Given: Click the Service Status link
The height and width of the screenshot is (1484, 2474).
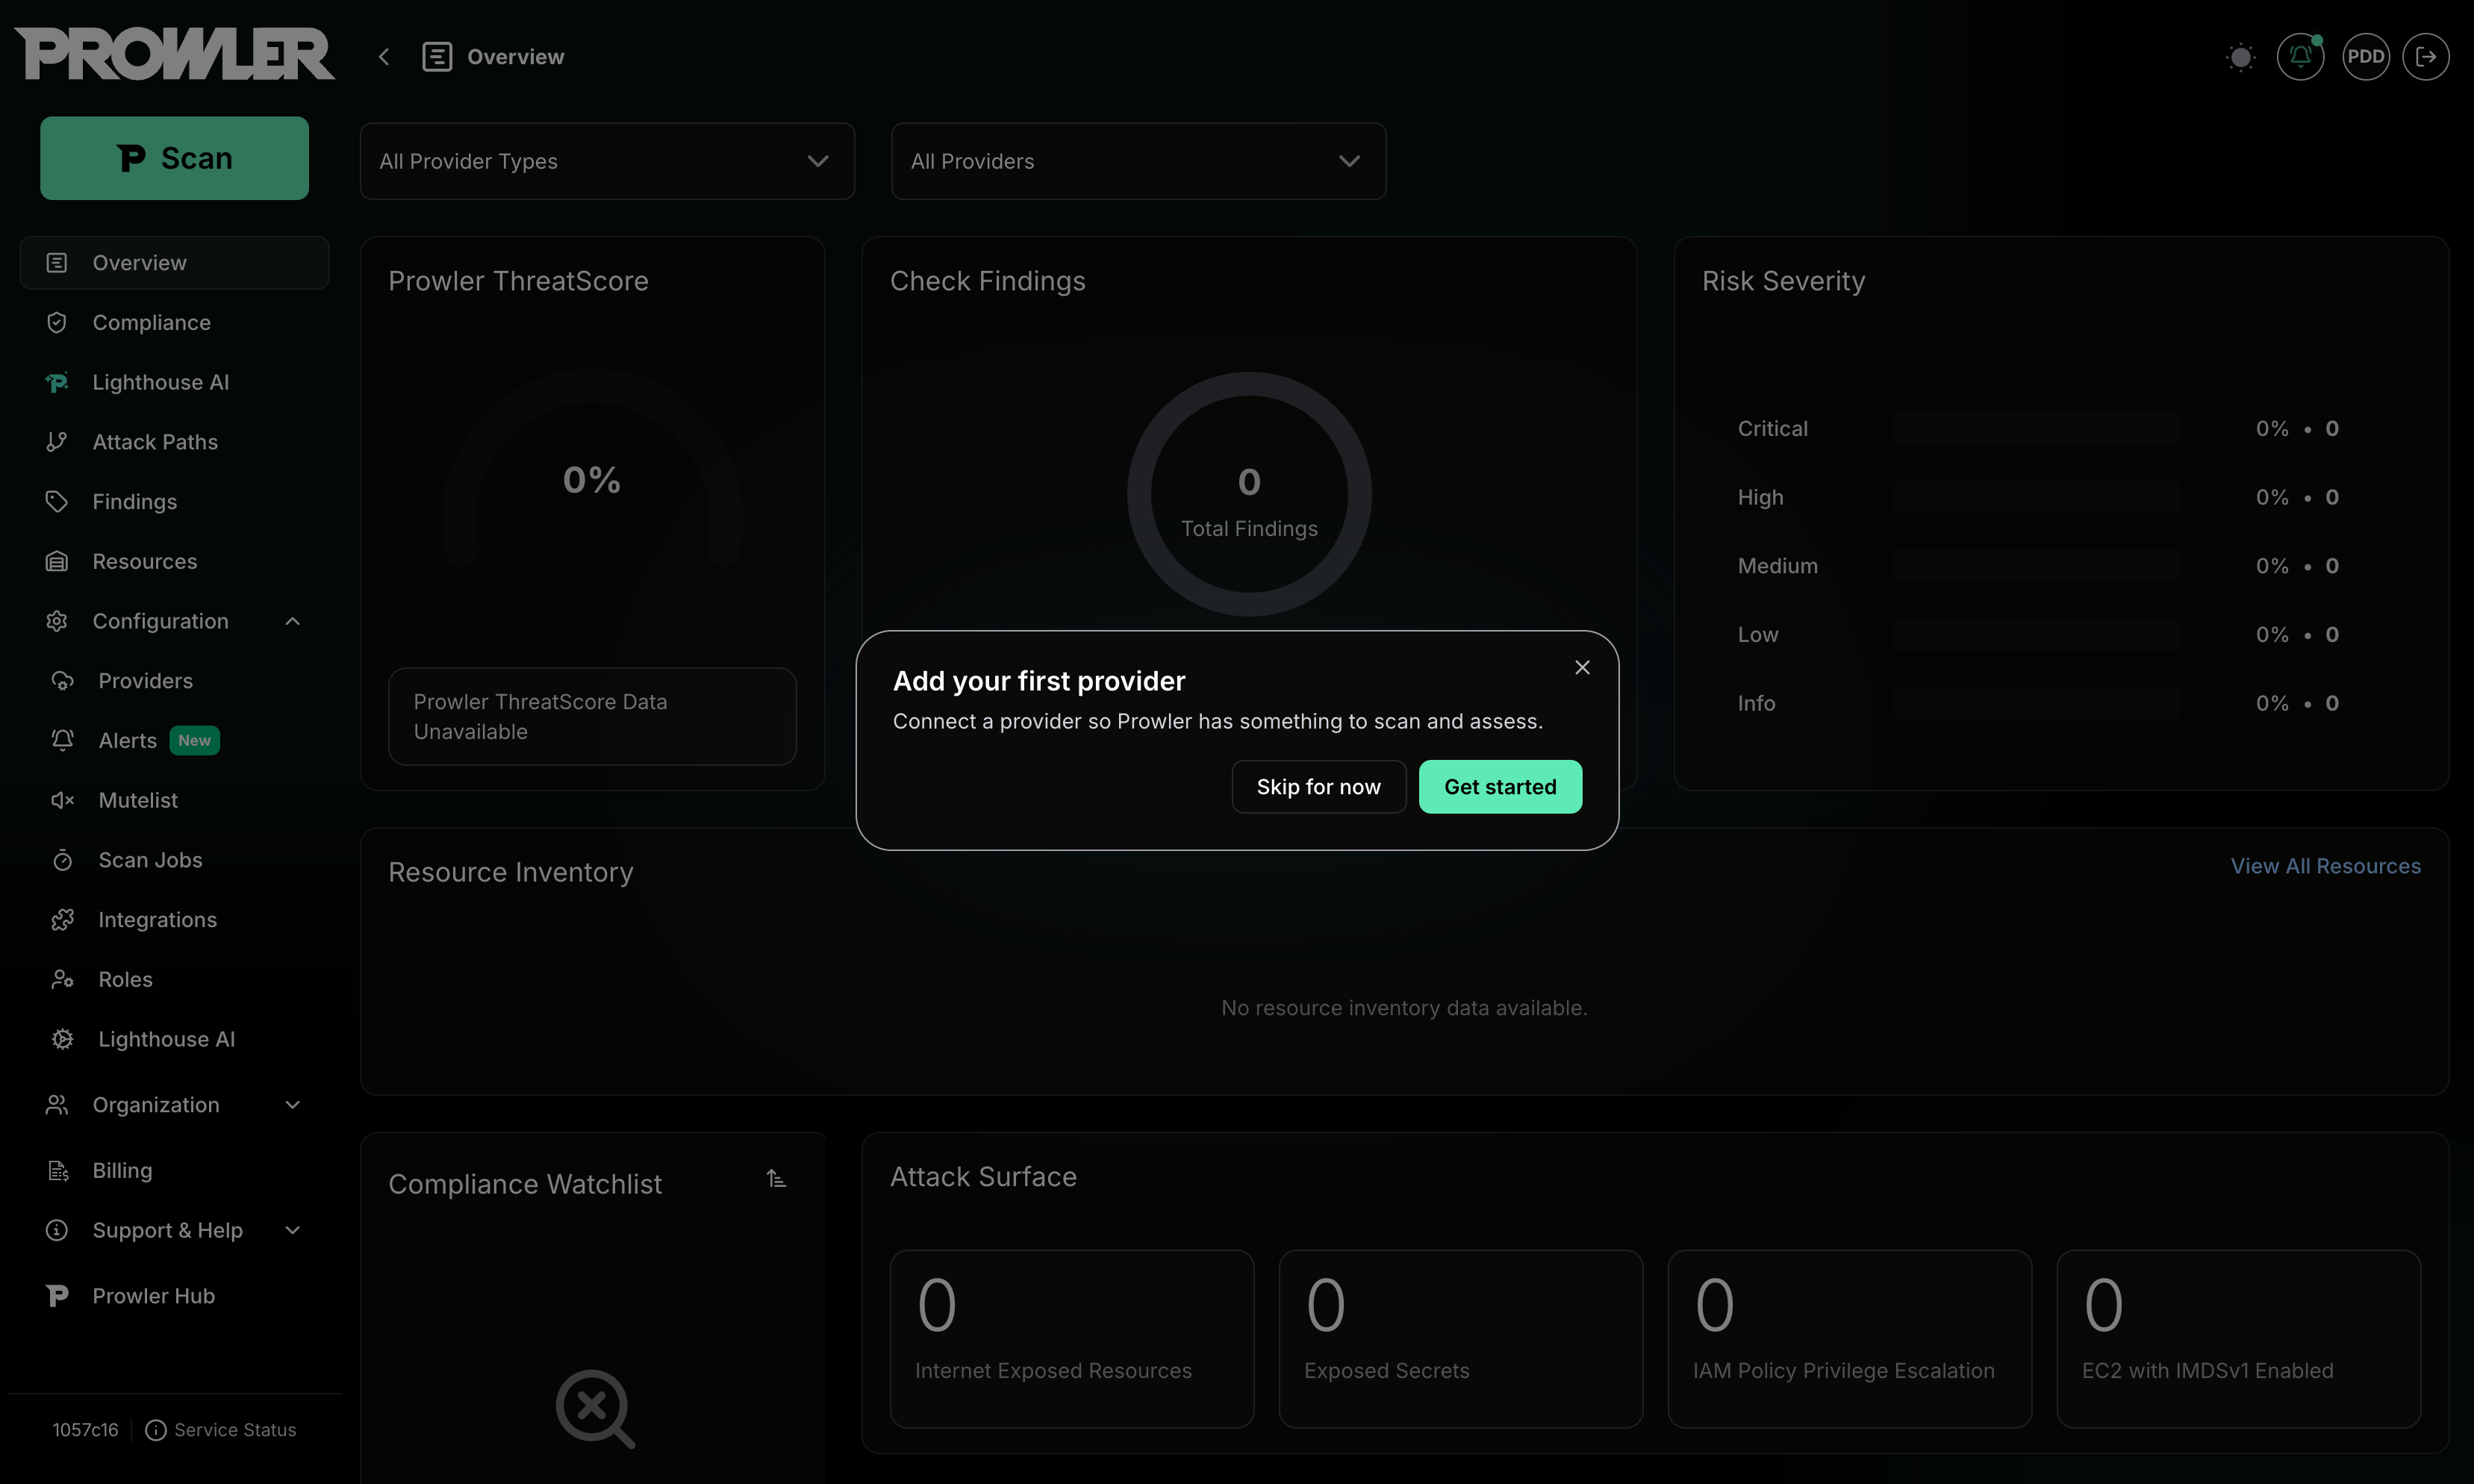Looking at the screenshot, I should pos(221,1430).
